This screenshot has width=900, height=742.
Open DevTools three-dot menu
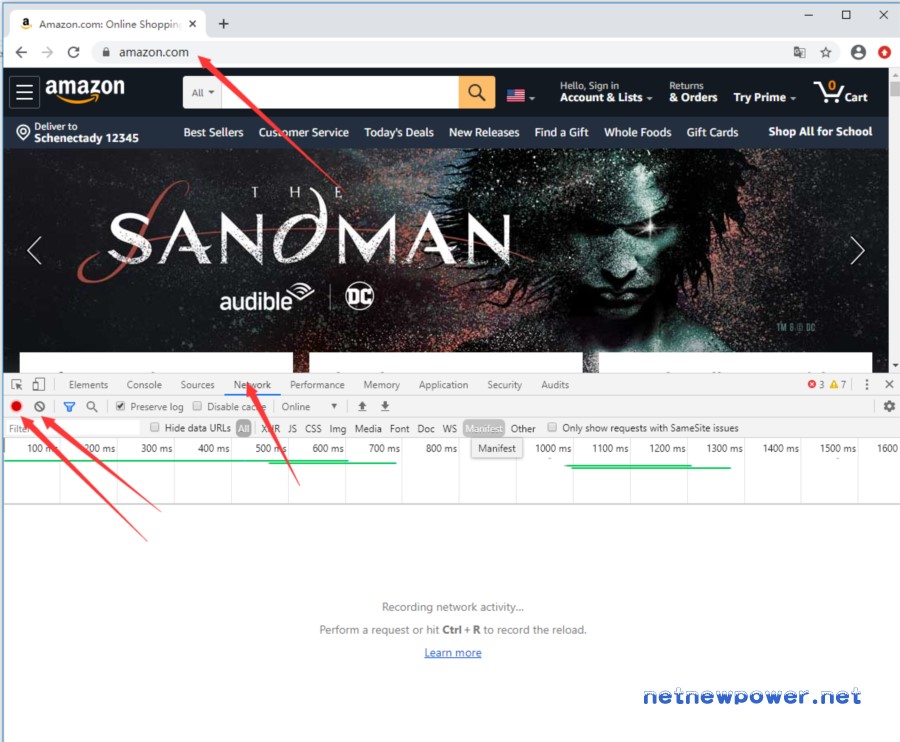(x=867, y=384)
